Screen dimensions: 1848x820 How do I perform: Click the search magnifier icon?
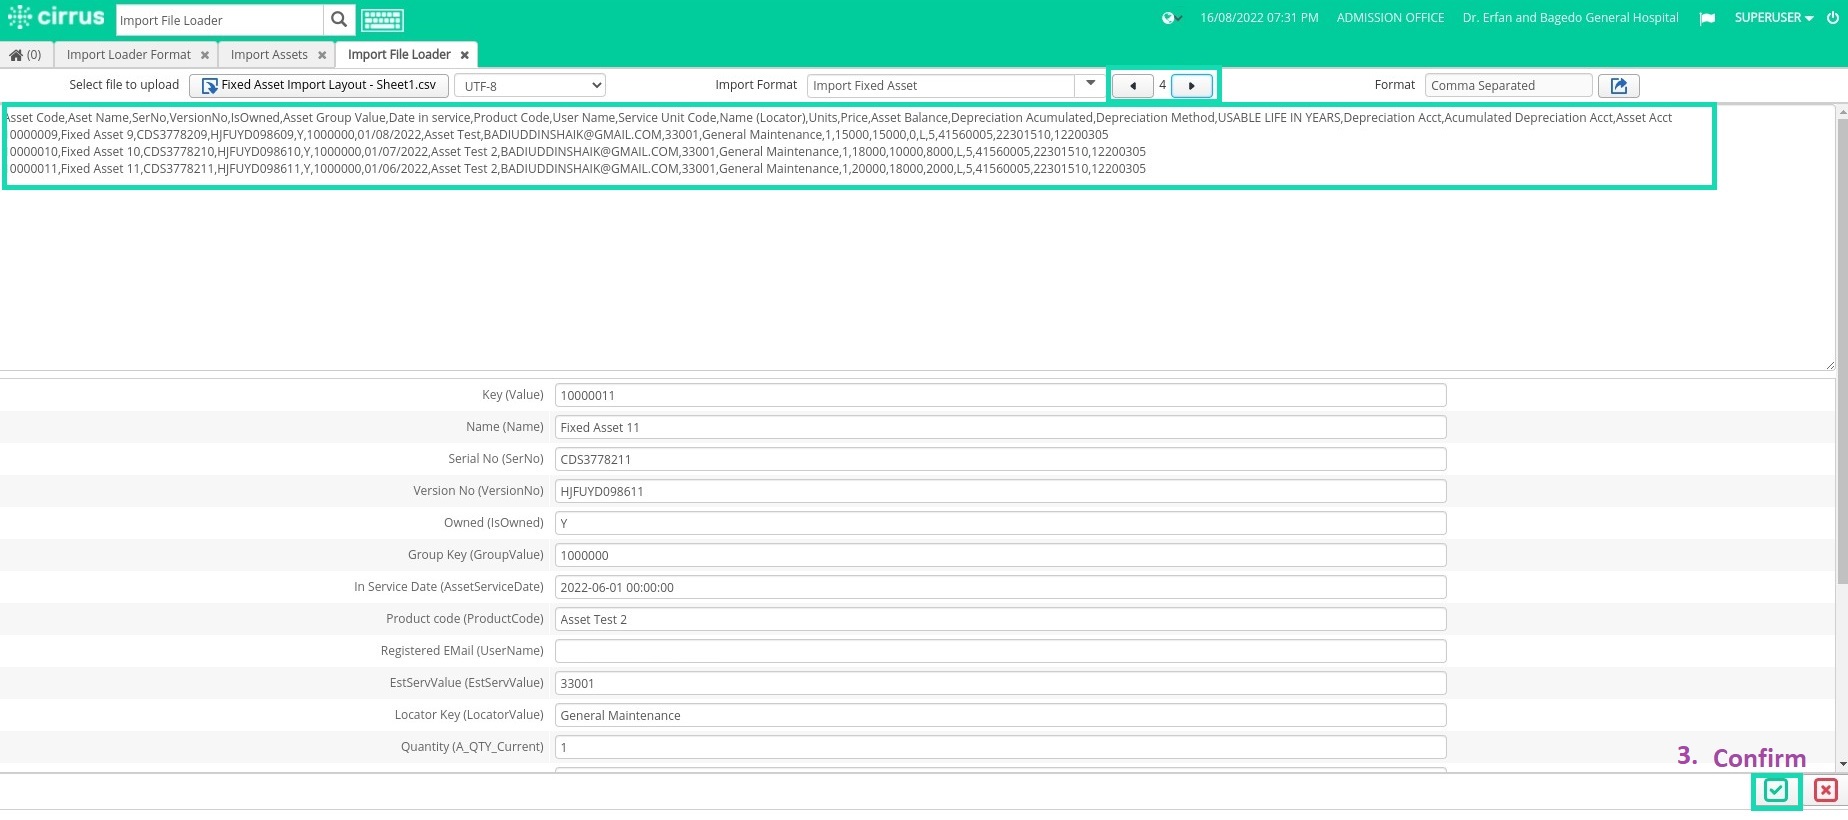(339, 20)
